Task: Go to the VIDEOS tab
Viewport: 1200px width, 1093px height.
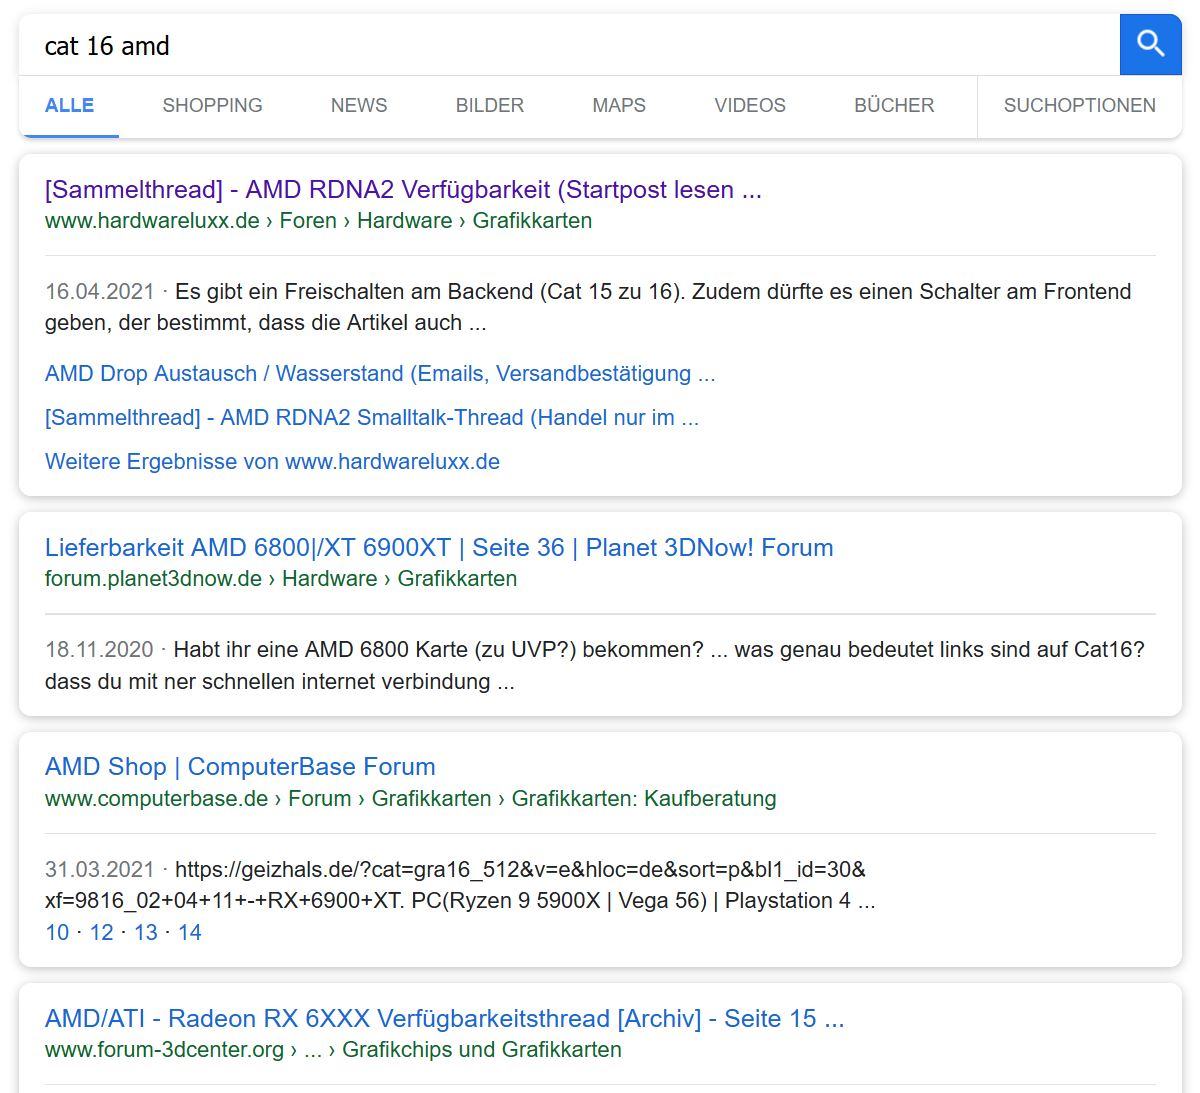Action: tap(750, 106)
